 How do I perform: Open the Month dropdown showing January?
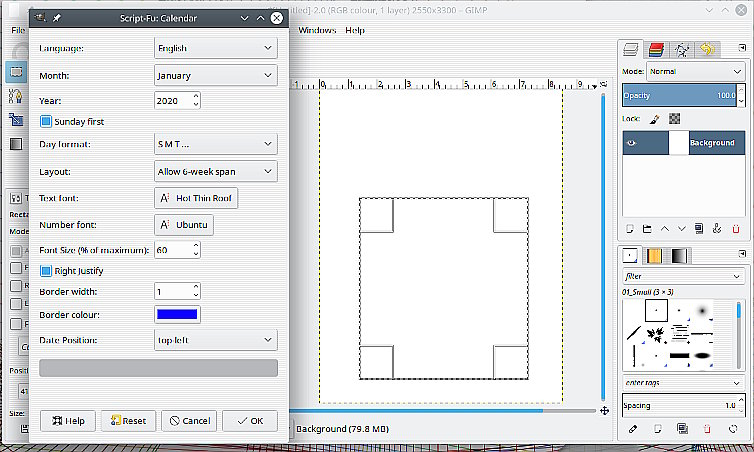point(215,75)
